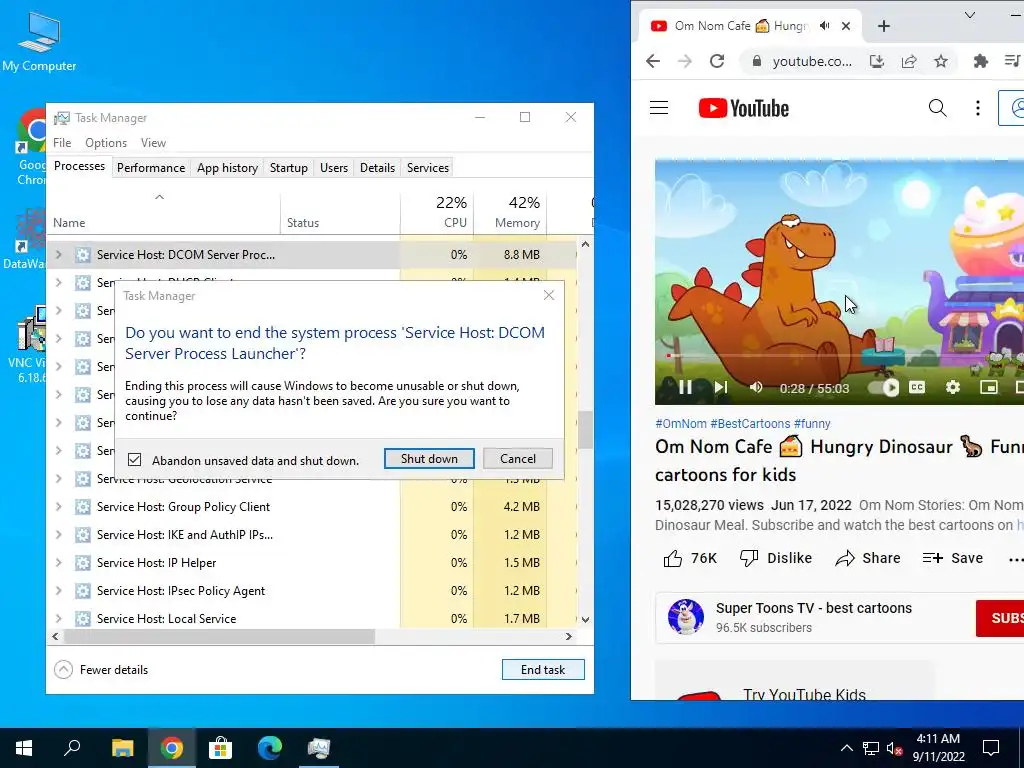Skip to next YouTube video
1024x768 pixels.
coord(721,387)
